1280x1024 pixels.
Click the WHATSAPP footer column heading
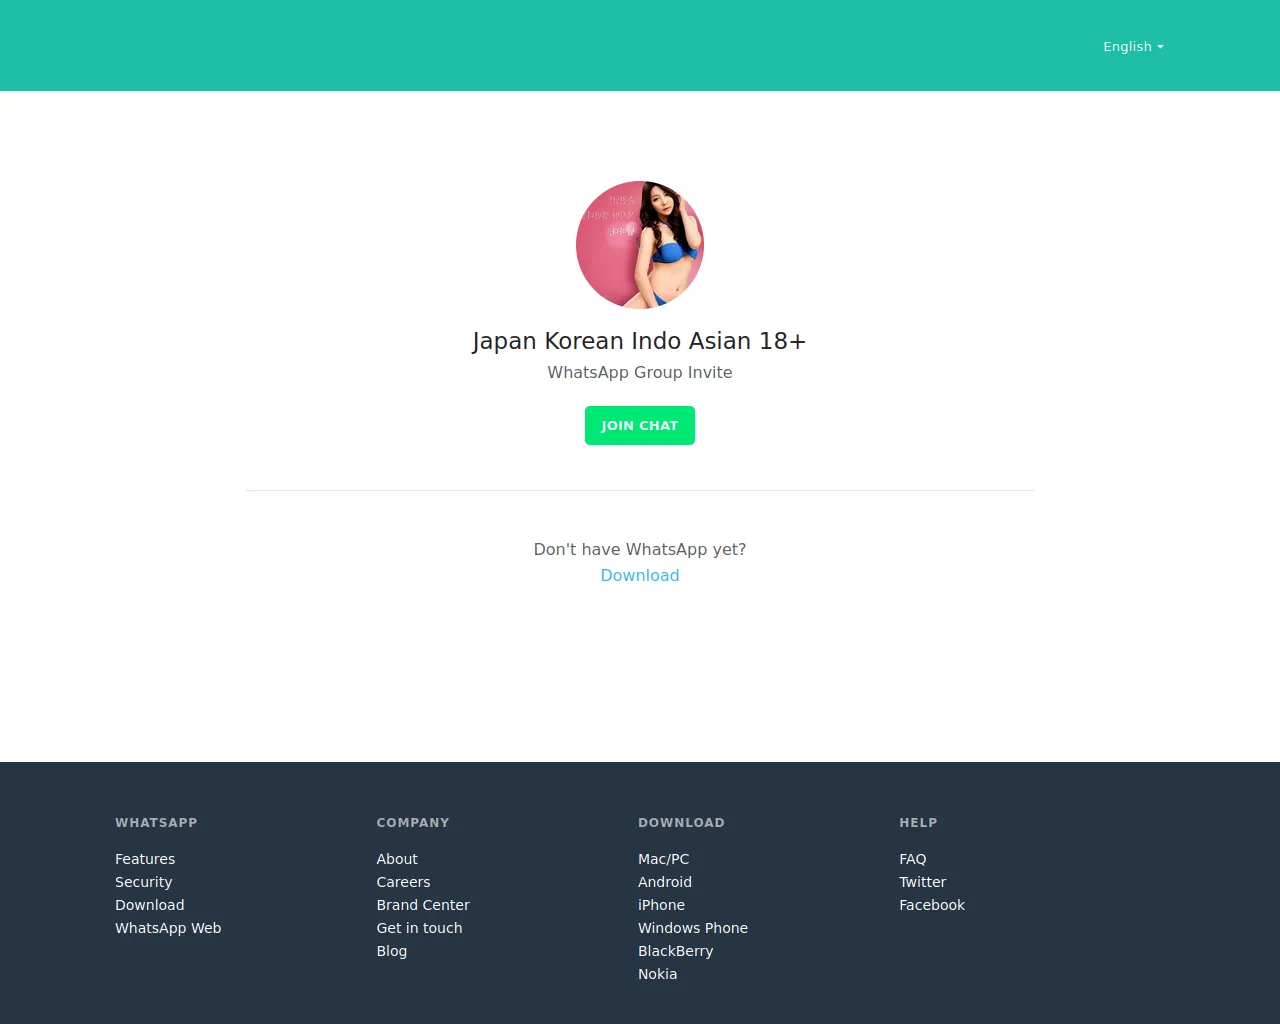point(156,823)
